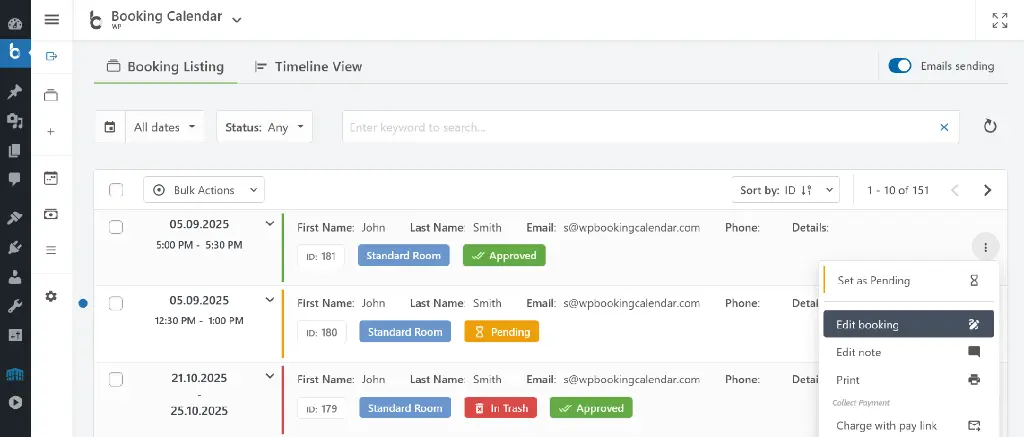Click the plus add booking sidebar icon
This screenshot has height=437, width=1024.
pyautogui.click(x=51, y=131)
